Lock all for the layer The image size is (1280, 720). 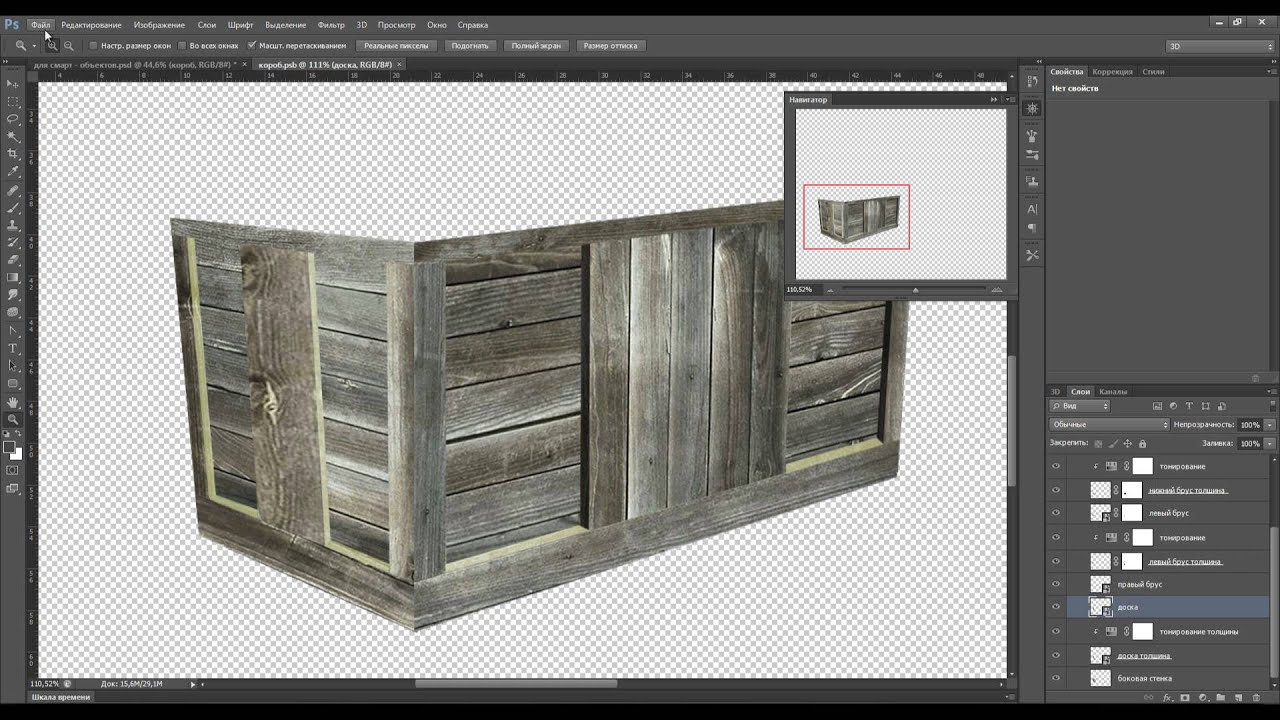(1142, 443)
